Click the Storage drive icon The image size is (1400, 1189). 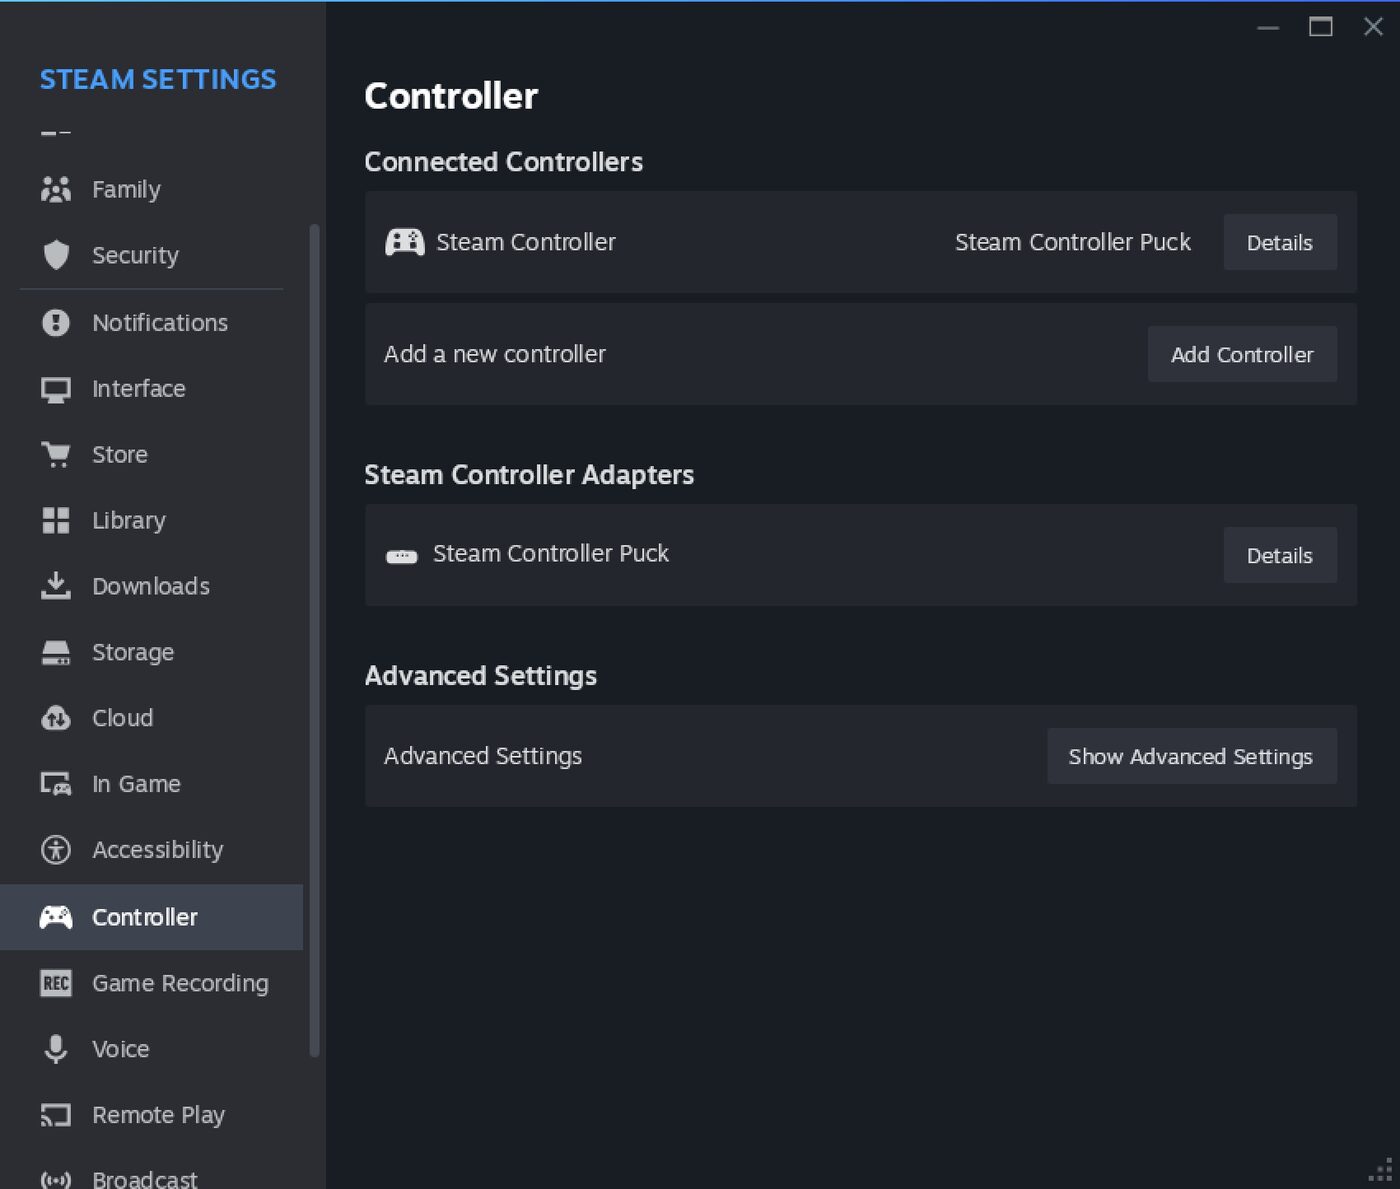click(56, 653)
